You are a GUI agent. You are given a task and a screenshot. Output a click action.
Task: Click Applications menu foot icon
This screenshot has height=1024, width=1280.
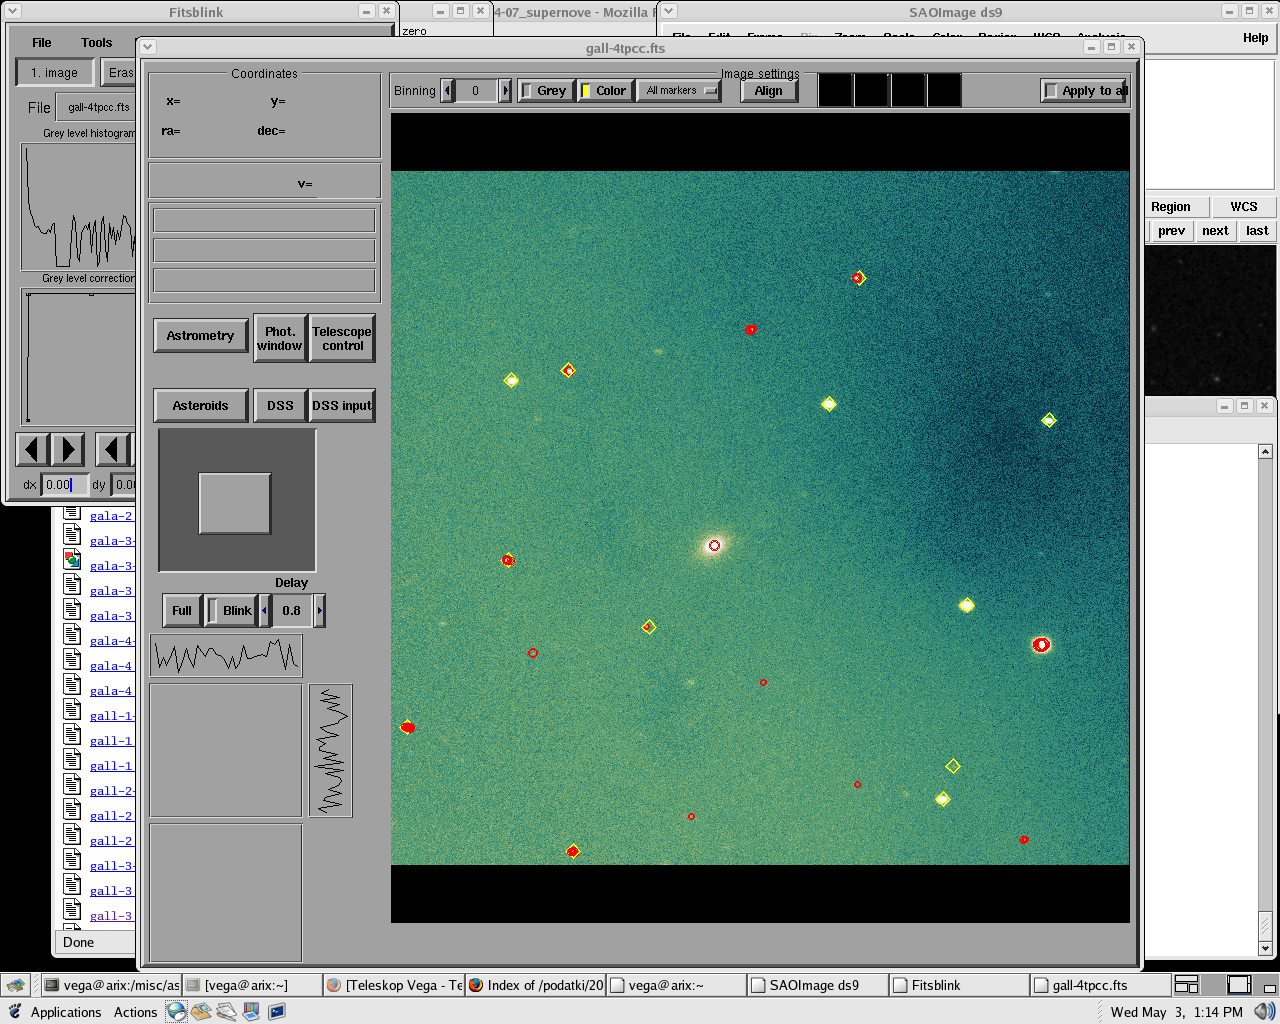tap(15, 1012)
